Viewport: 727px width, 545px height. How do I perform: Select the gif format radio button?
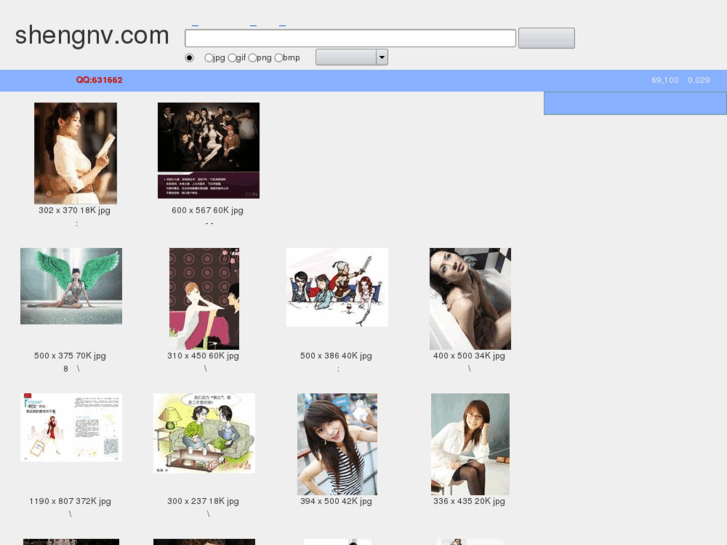pos(232,58)
